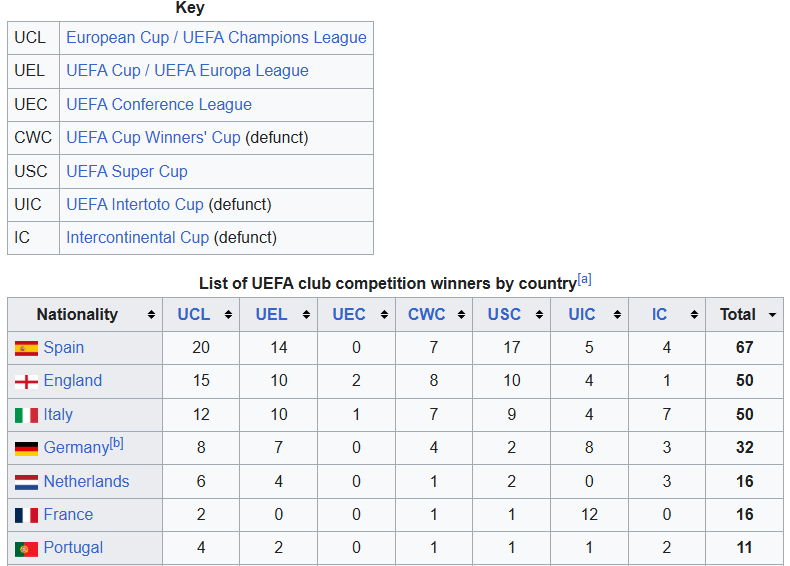Screen dimensions: 790x566
Task: Follow the UEFA Intertoto Cup link
Action: tap(135, 204)
